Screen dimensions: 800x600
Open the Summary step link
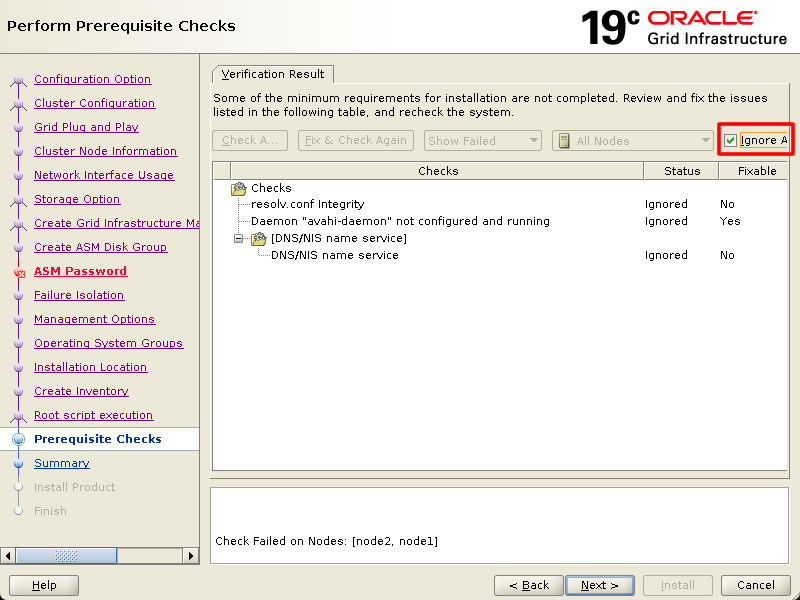(62, 463)
